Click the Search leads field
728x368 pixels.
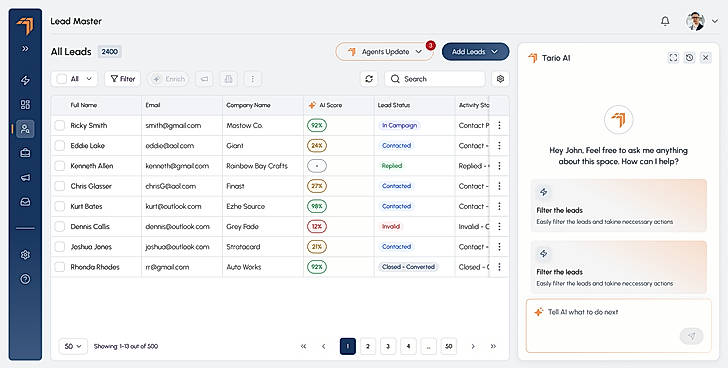[435, 79]
